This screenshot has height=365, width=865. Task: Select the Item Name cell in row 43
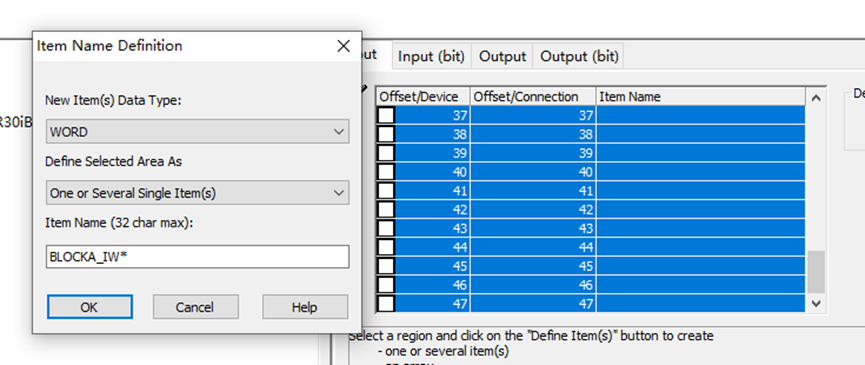(701, 228)
